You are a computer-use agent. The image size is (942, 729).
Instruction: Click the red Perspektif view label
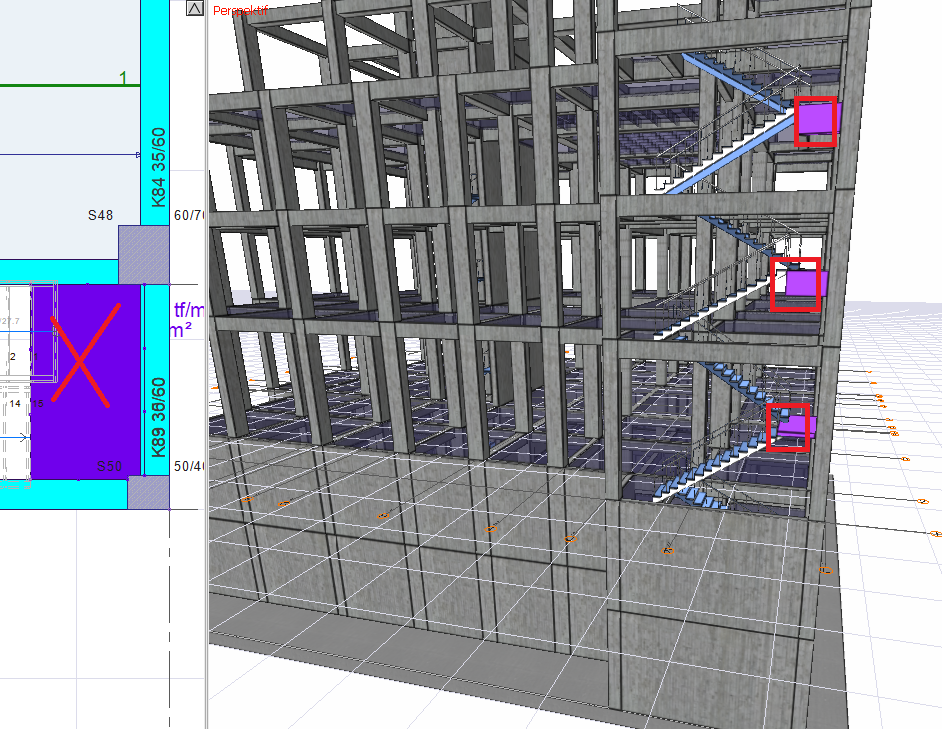pos(240,10)
